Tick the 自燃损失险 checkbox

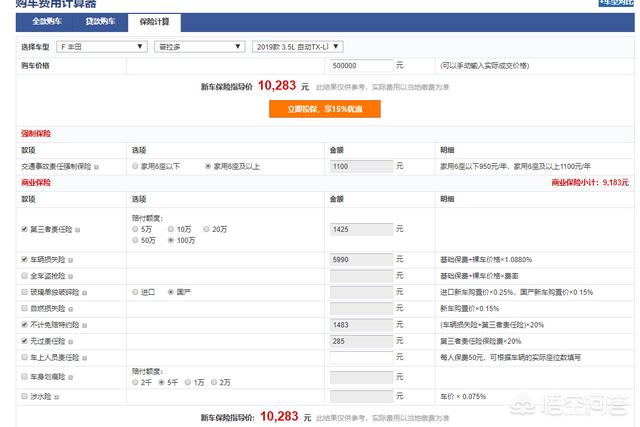coord(24,308)
